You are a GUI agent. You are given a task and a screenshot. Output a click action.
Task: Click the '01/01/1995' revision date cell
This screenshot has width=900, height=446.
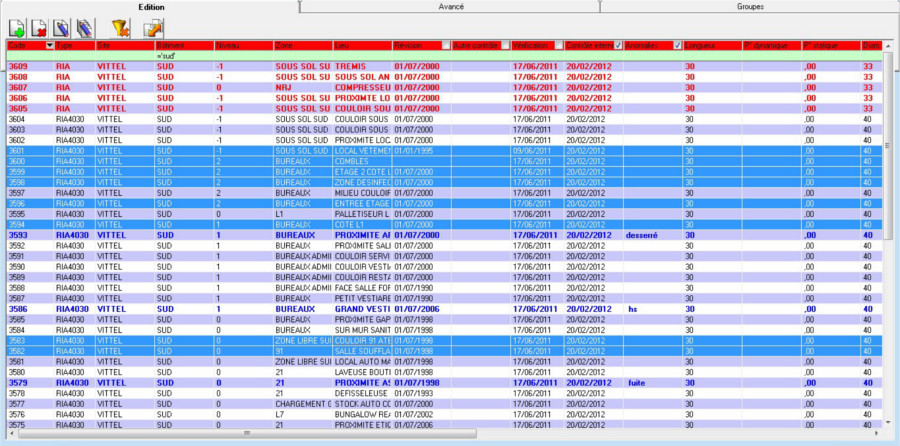421,151
